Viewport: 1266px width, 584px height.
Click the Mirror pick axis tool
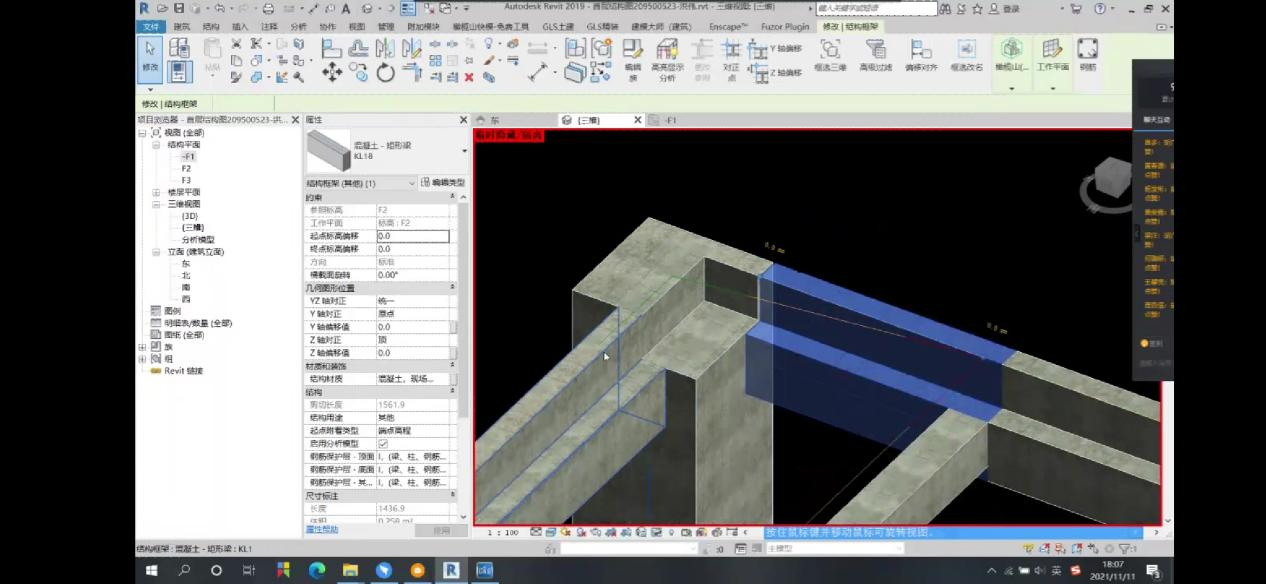(385, 47)
